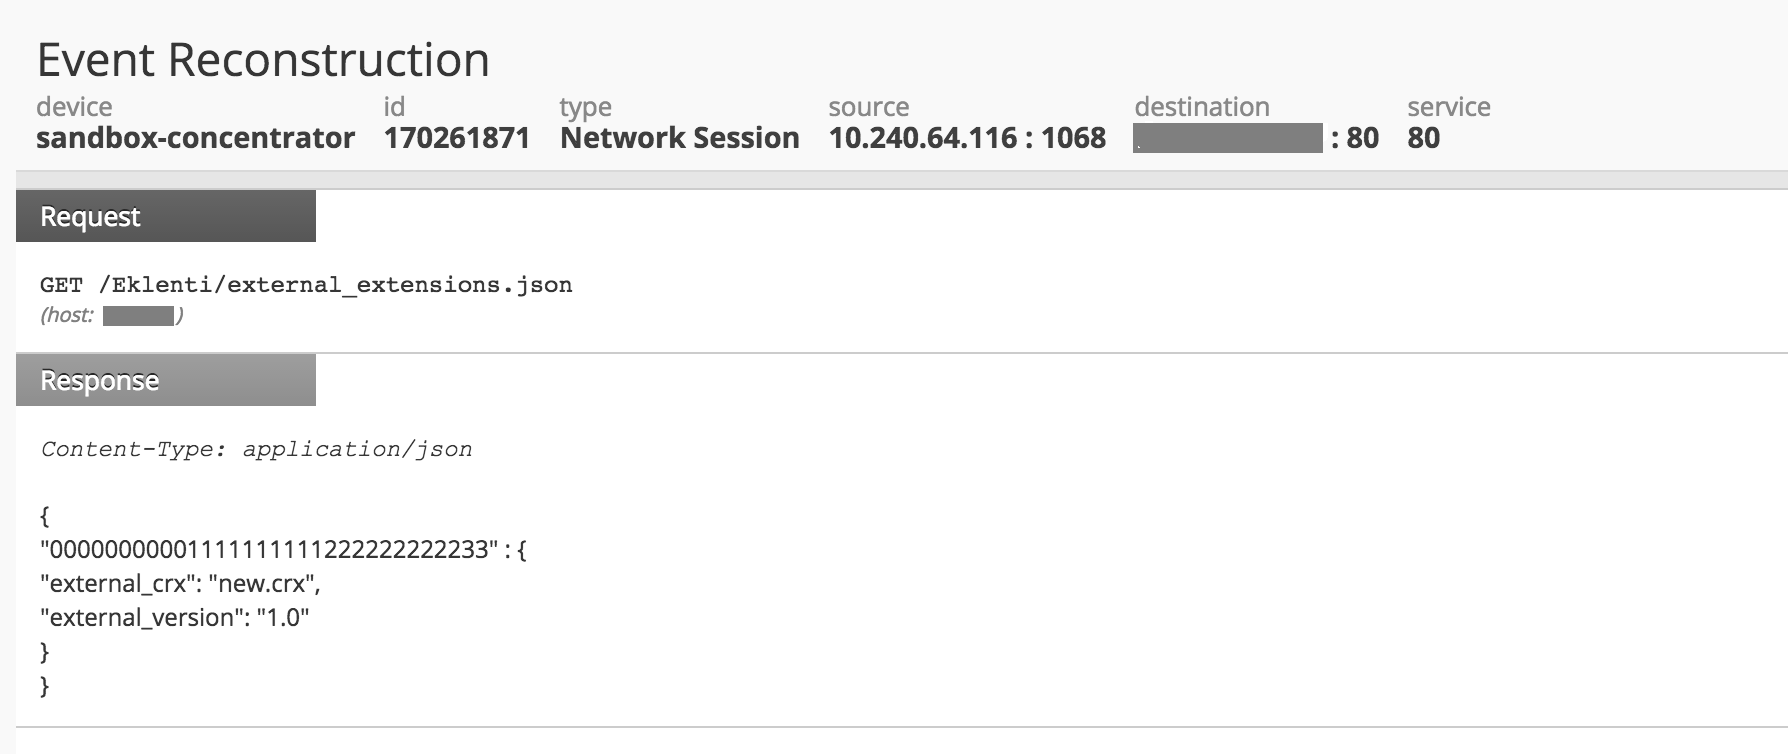Click the long numeric extension ID key

(x=268, y=549)
